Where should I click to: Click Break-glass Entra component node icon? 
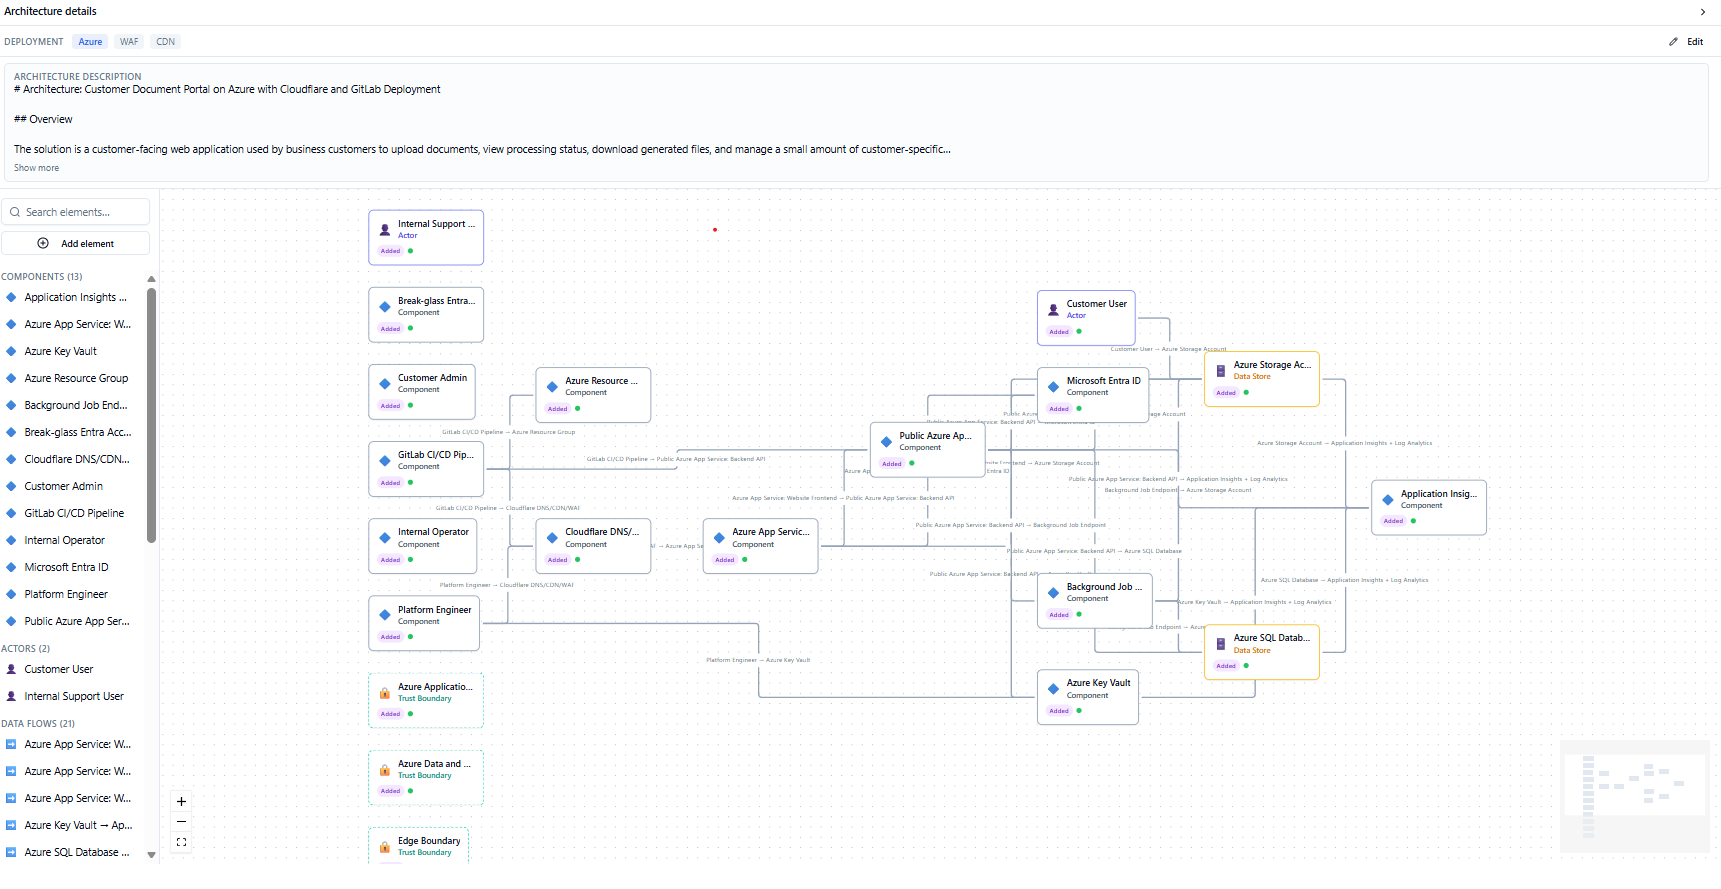coord(385,306)
